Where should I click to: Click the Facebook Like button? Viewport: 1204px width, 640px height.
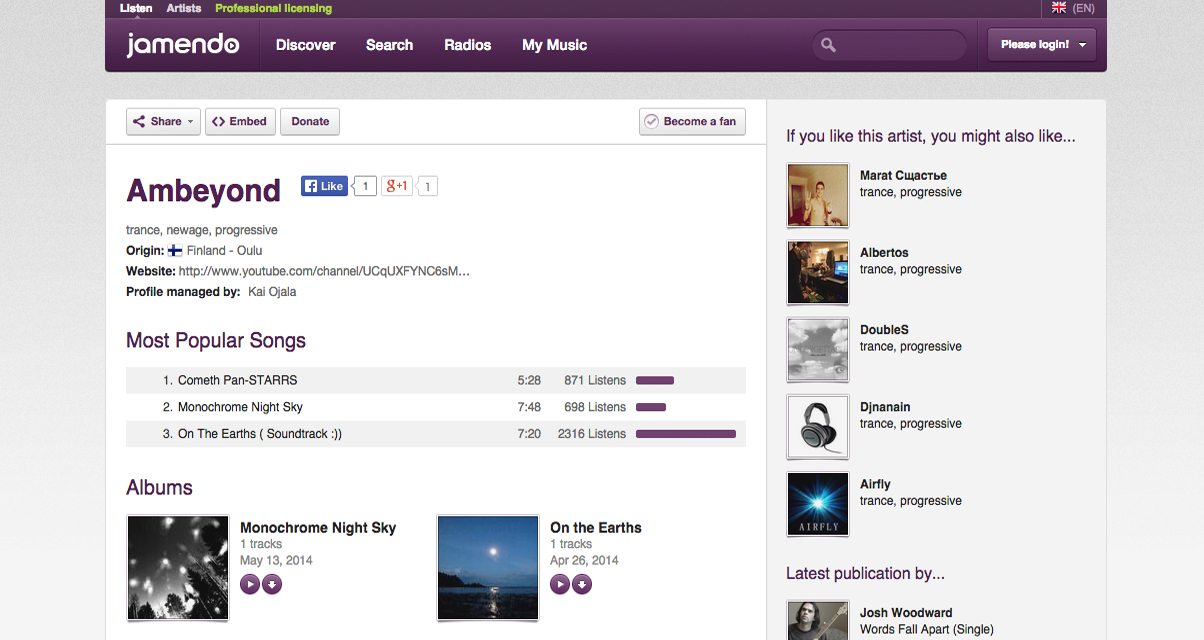(x=324, y=186)
